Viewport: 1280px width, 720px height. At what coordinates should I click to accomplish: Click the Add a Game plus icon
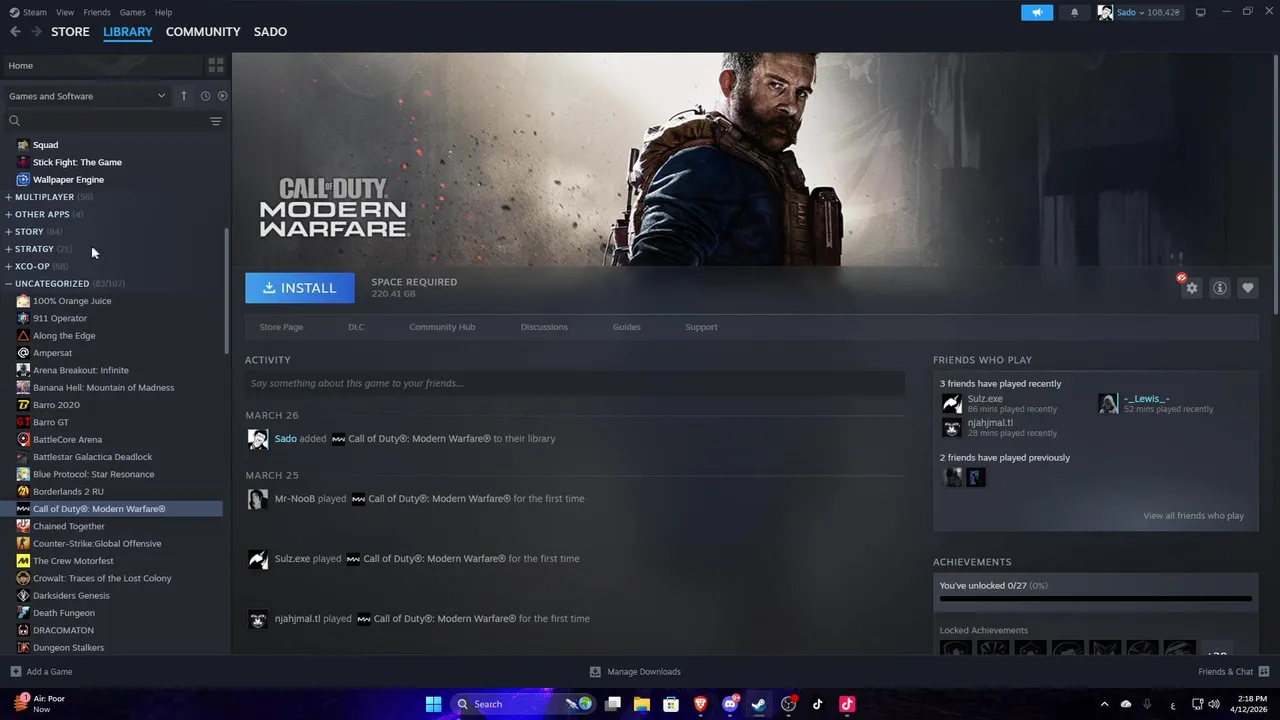(15, 672)
